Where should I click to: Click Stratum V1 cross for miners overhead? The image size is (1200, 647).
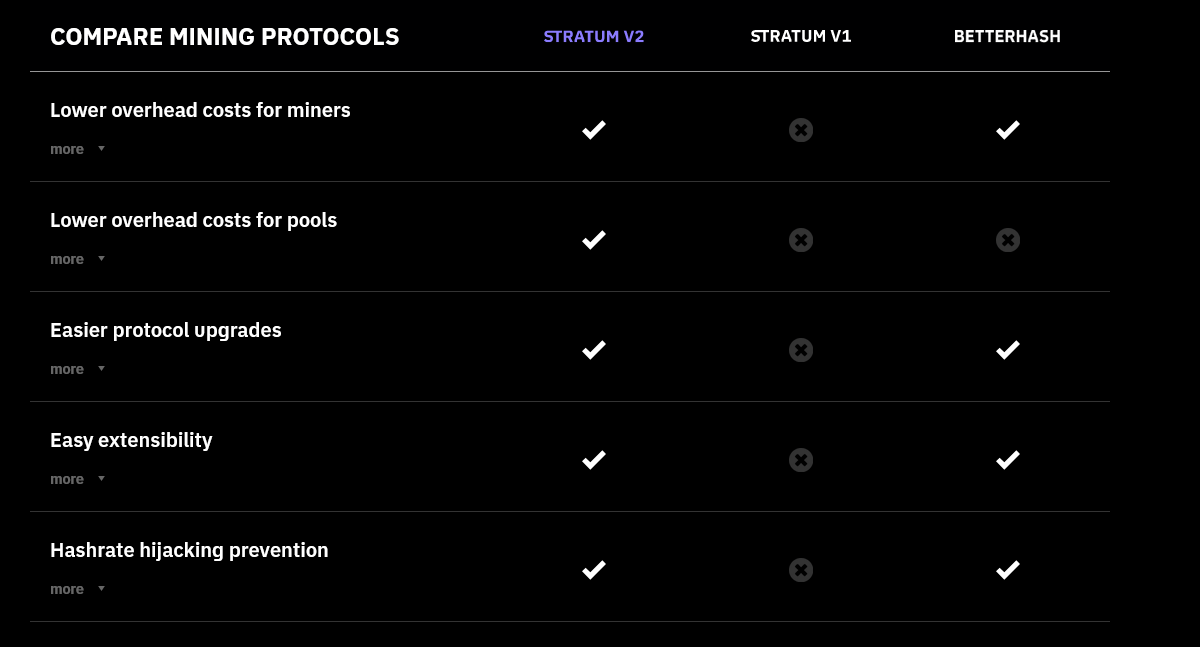point(801,130)
